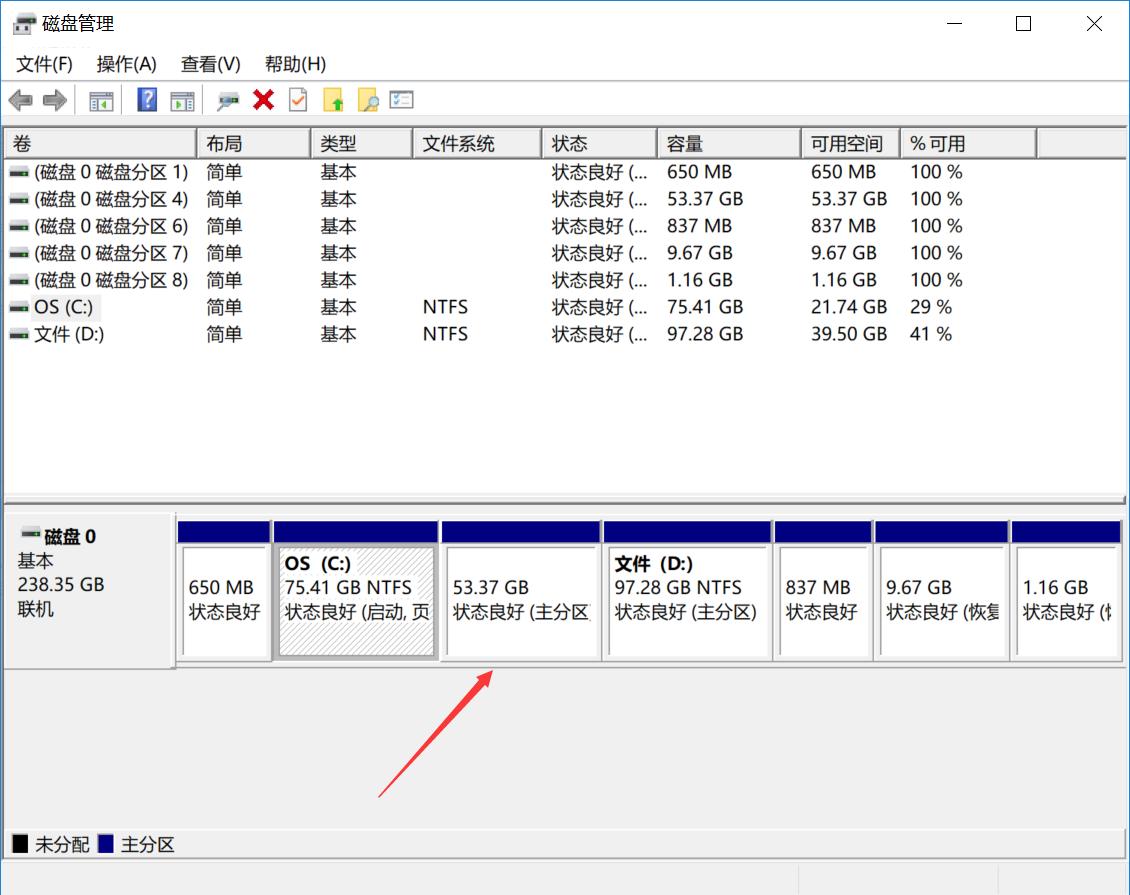Toggle the show/hide console tree icon

point(101,100)
